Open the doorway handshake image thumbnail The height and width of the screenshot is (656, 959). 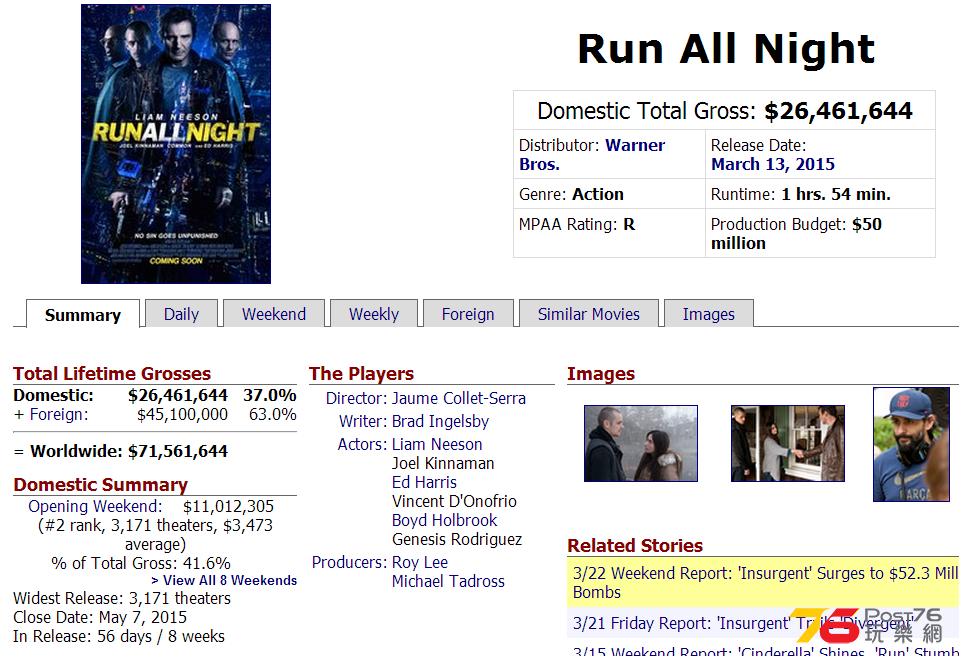pos(788,443)
